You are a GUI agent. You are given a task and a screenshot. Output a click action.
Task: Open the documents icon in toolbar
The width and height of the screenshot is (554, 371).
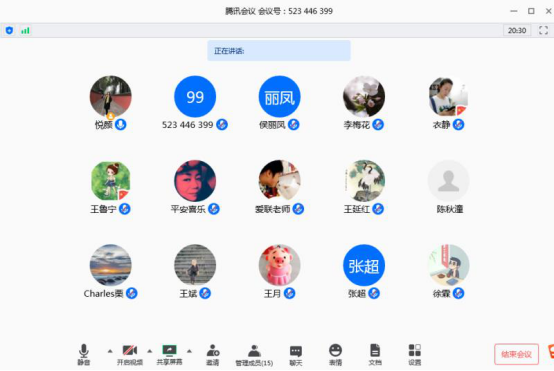[x=375, y=354]
